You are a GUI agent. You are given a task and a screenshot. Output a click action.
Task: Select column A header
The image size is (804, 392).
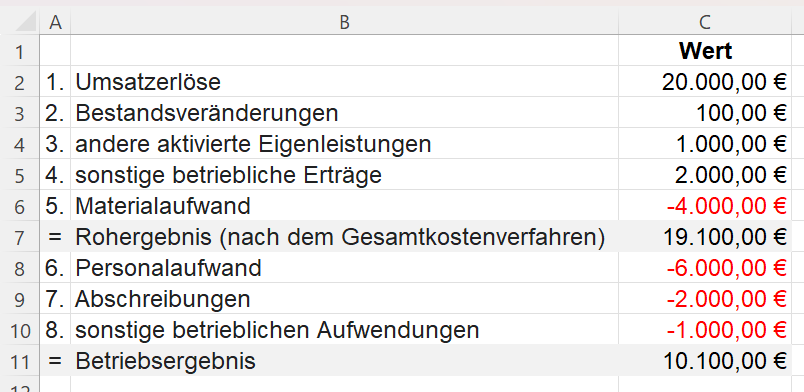point(55,22)
